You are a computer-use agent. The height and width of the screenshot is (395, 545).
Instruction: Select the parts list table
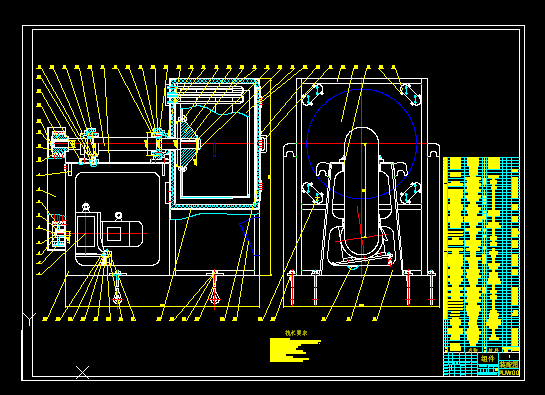pyautogui.click(x=481, y=255)
